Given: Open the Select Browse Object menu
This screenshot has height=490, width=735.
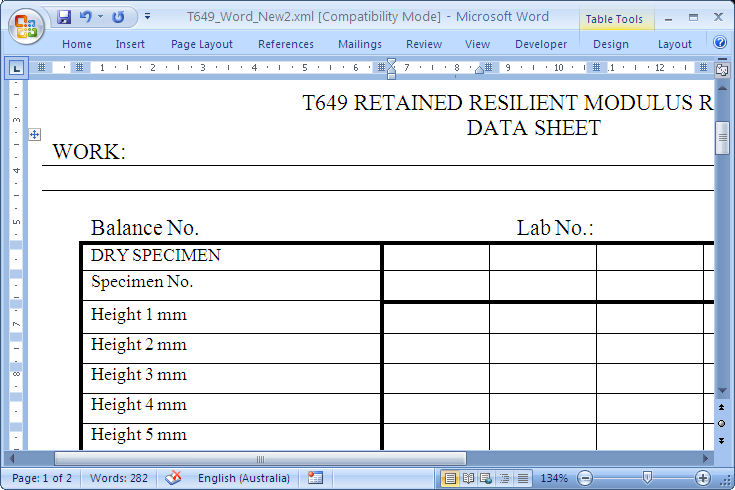Looking at the screenshot, I should pyautogui.click(x=722, y=423).
